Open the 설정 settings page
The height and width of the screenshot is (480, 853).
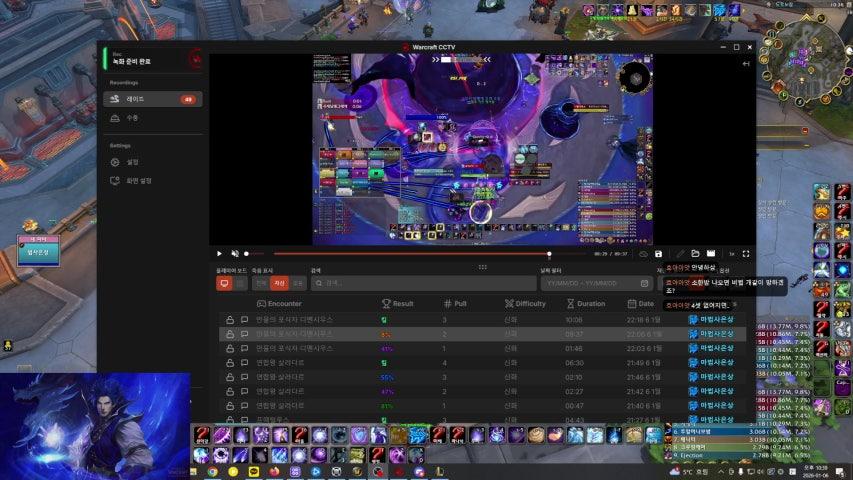tap(132, 162)
